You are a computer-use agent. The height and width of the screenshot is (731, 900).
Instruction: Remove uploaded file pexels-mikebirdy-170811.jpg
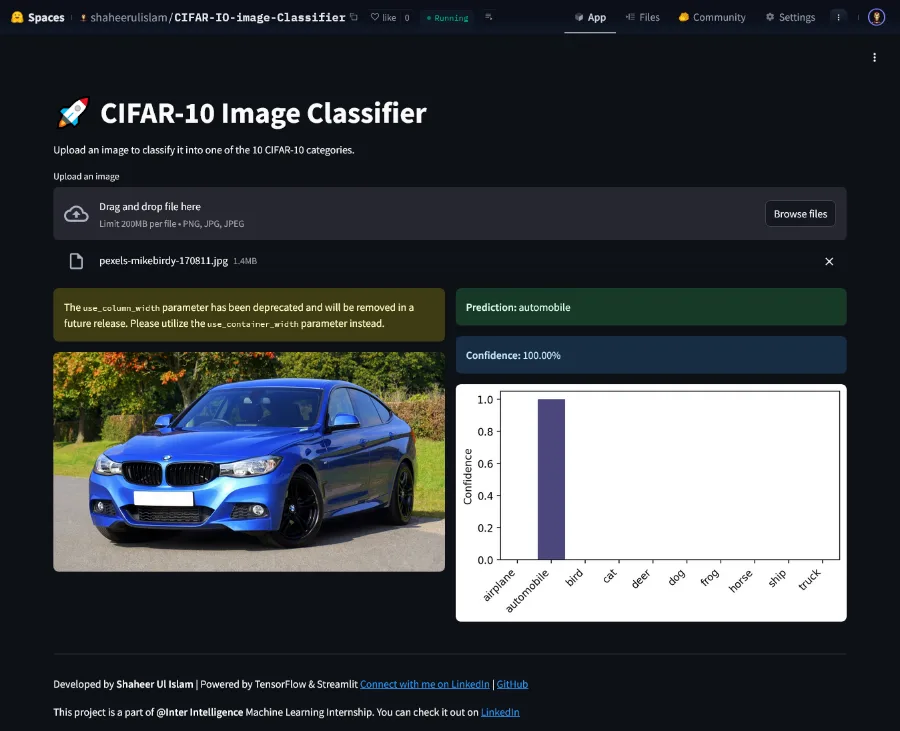tap(829, 262)
